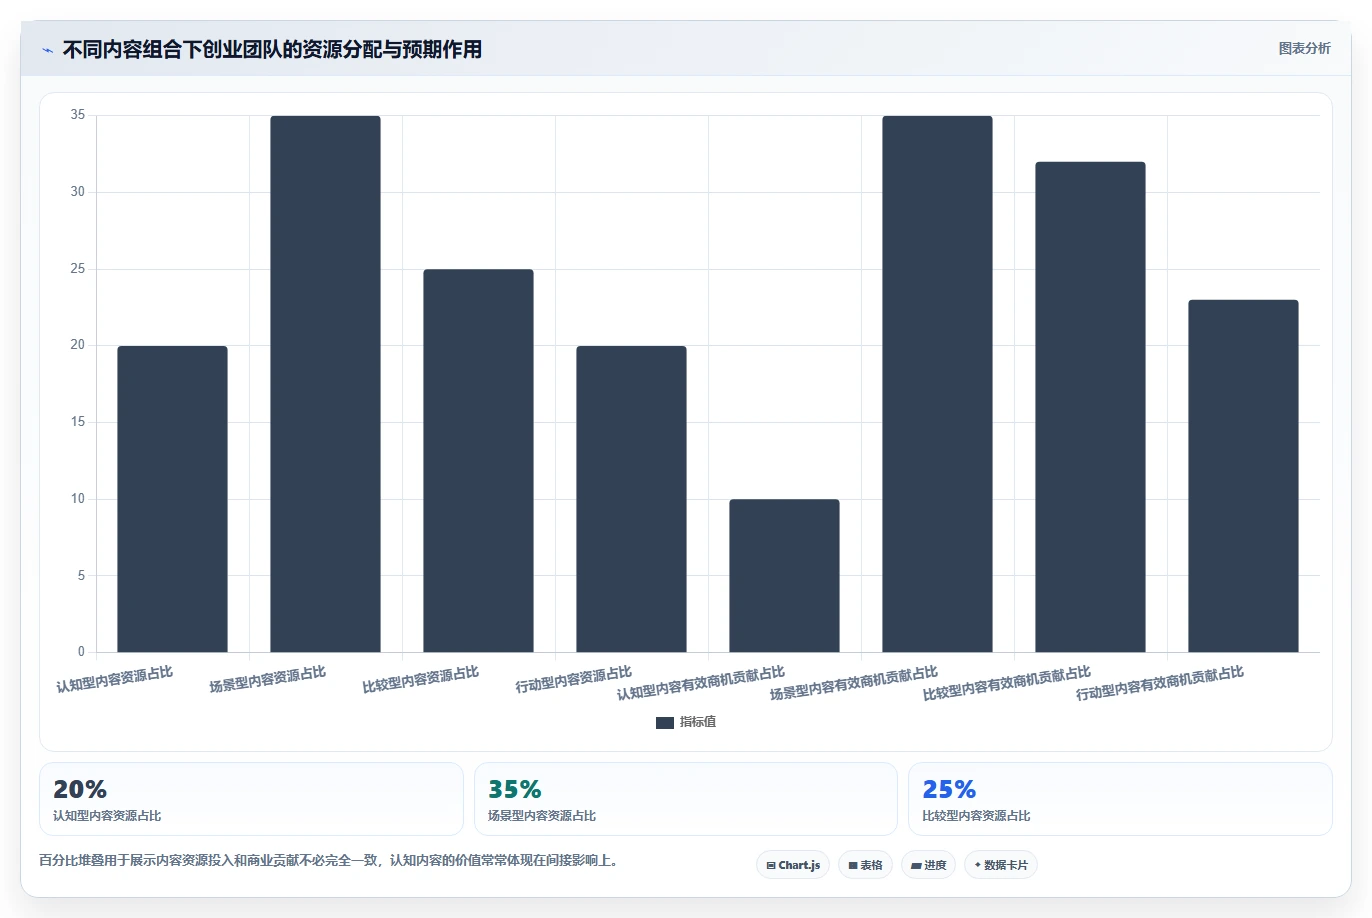Image resolution: width=1372 pixels, height=918 pixels.
Task: Click the small icon in the 表格 tag
Action: 853,866
